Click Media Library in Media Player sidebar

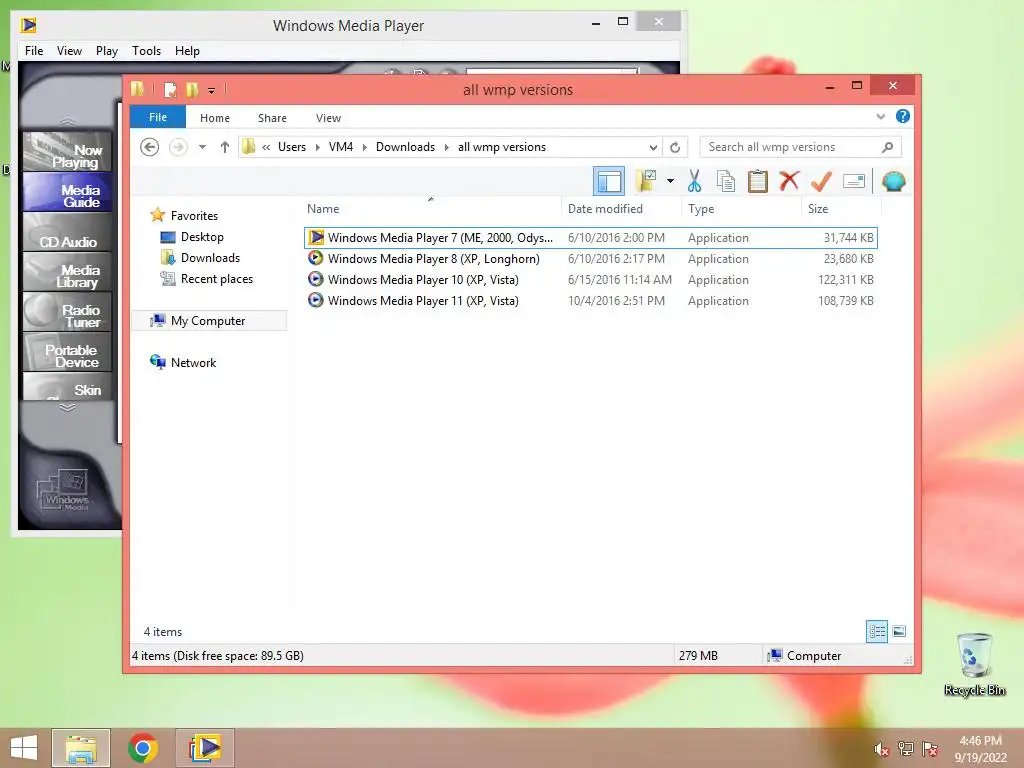pos(68,273)
